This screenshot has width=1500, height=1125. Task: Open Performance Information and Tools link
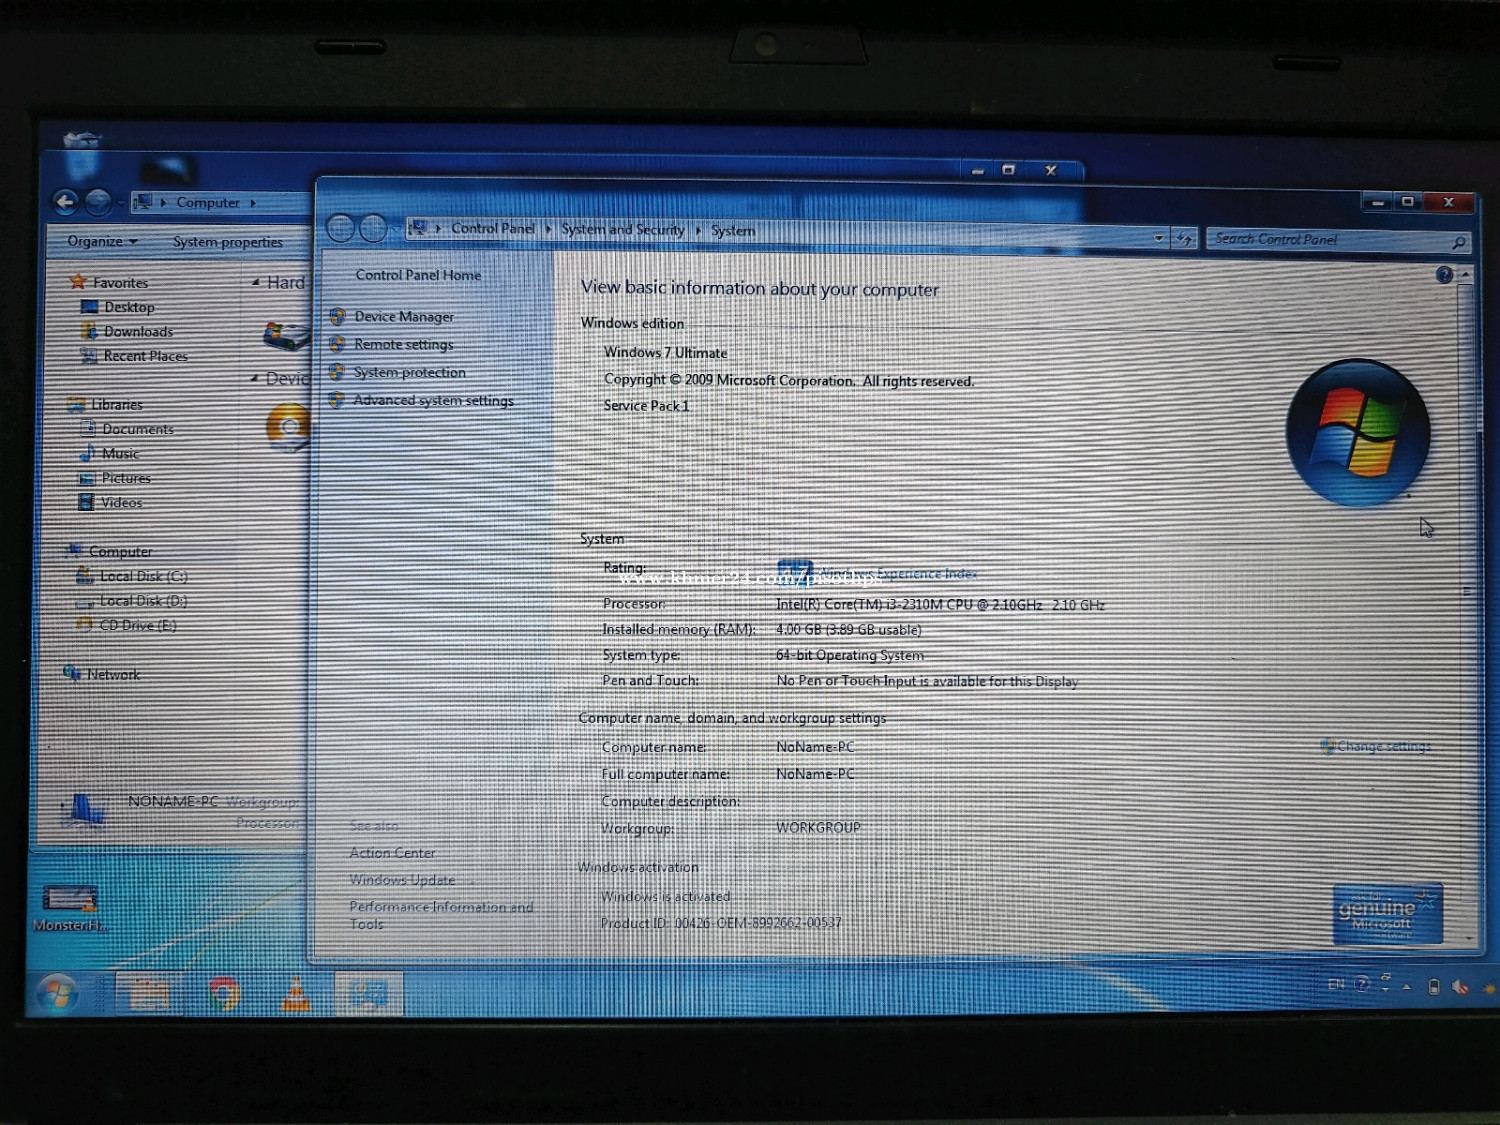tap(441, 915)
